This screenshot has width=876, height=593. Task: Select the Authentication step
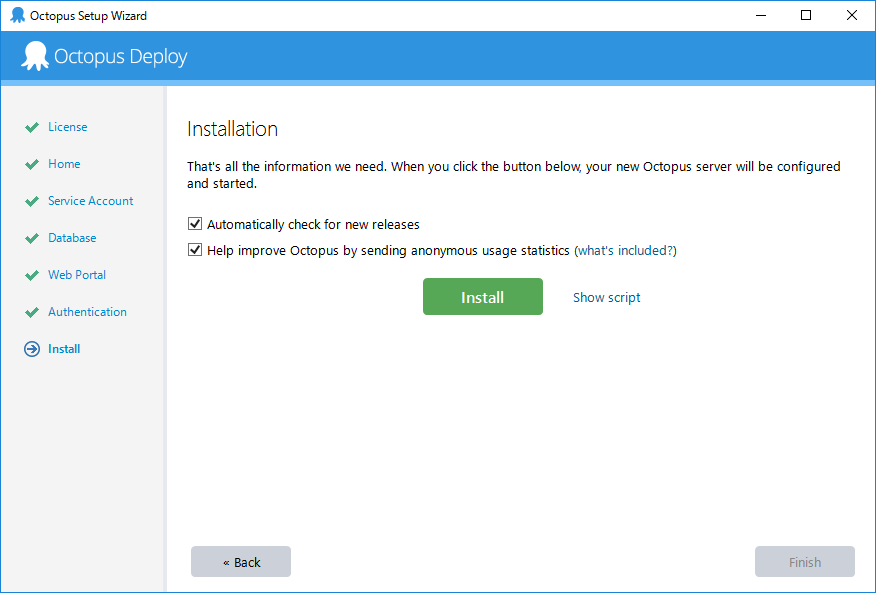[x=87, y=311]
